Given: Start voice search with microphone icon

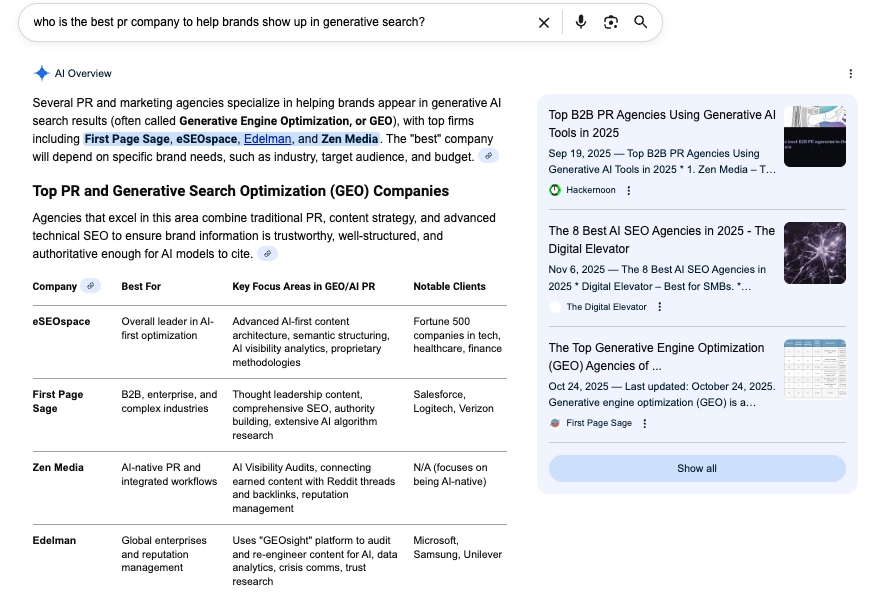Looking at the screenshot, I should pos(580,22).
